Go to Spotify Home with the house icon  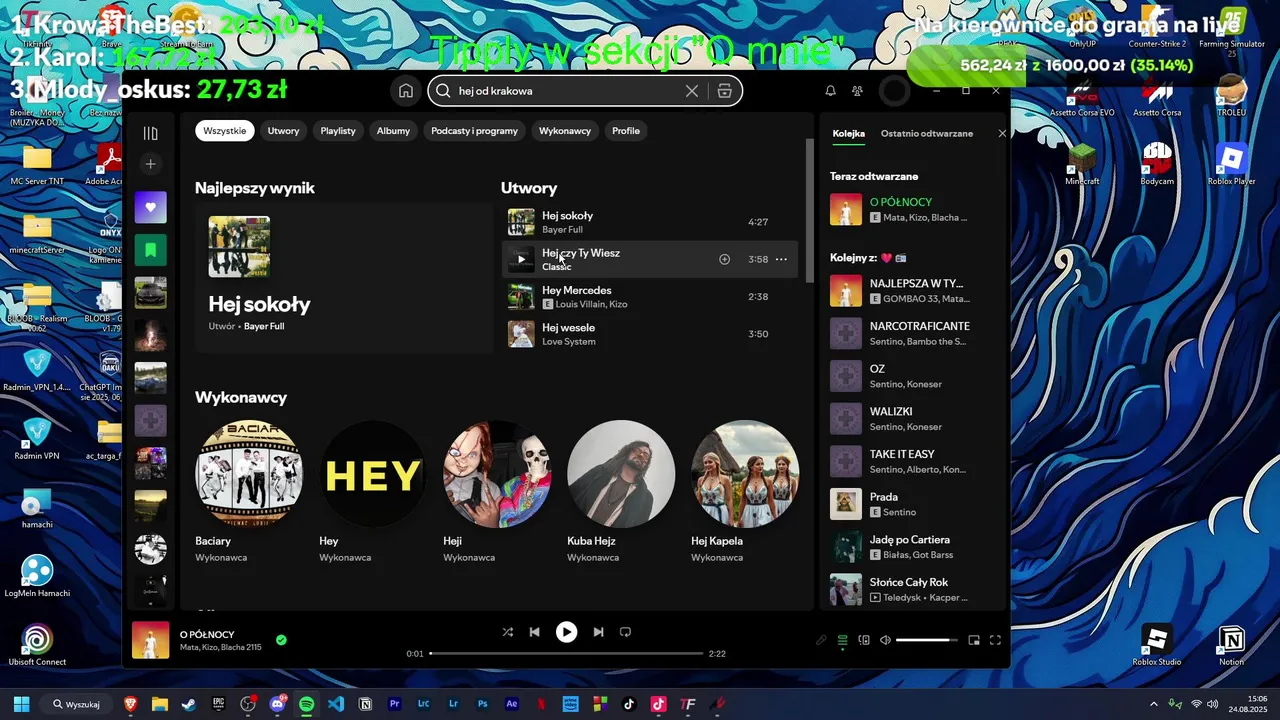point(406,91)
